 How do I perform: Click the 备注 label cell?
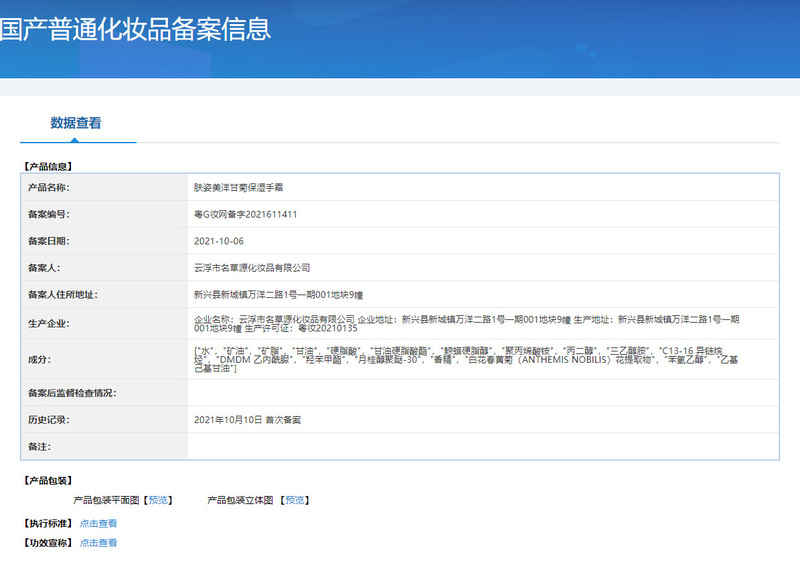(104, 446)
